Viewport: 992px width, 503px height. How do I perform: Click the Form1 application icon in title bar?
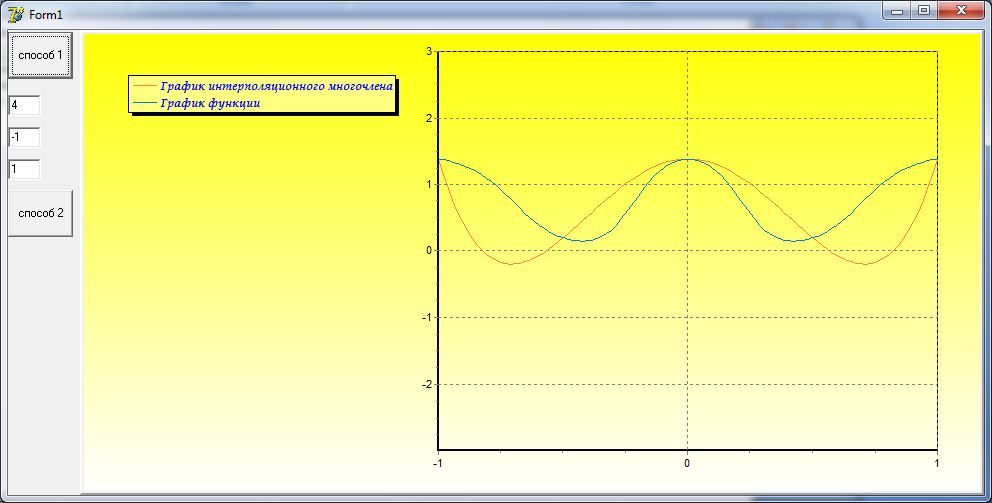(16, 14)
